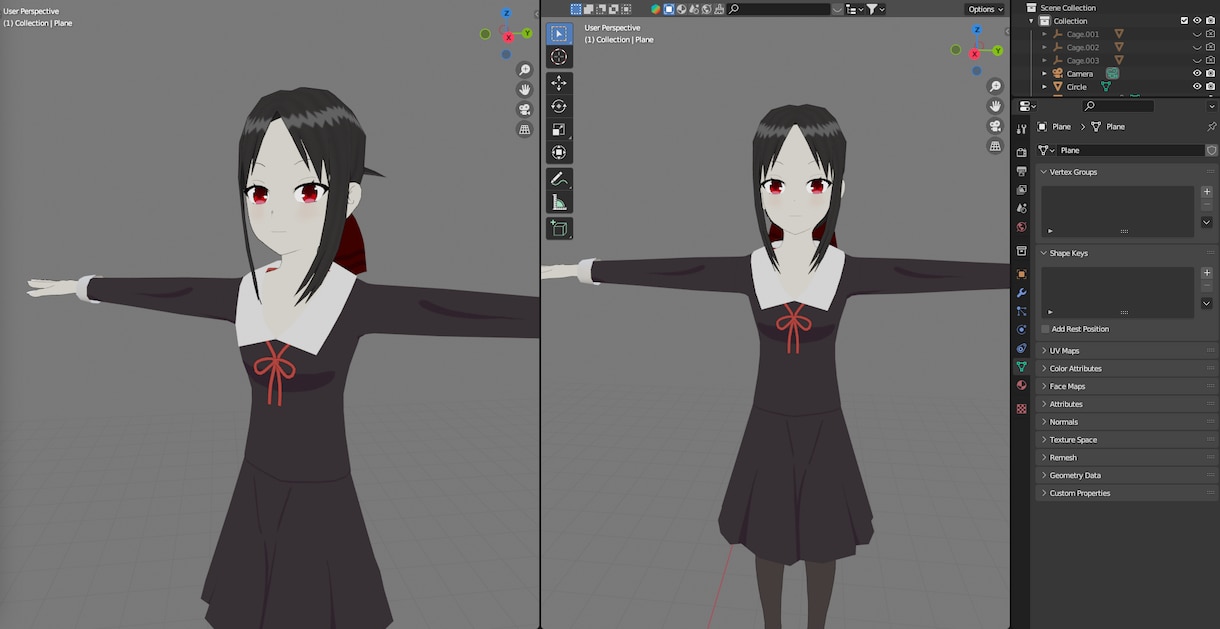
Task: Collapse Collection in outliner
Action: tap(1032, 21)
